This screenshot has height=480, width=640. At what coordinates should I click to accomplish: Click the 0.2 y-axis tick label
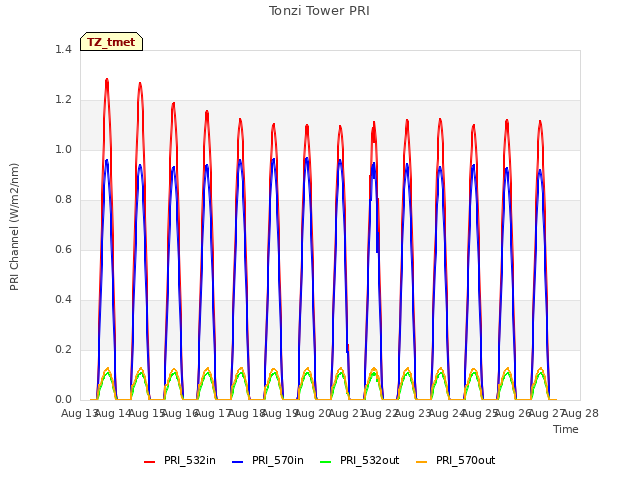tap(63, 349)
